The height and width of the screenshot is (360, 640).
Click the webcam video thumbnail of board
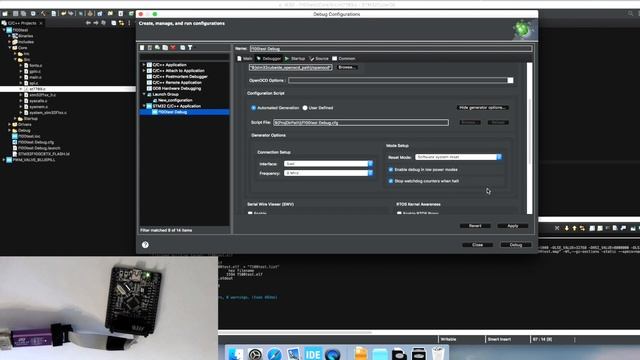(109, 308)
